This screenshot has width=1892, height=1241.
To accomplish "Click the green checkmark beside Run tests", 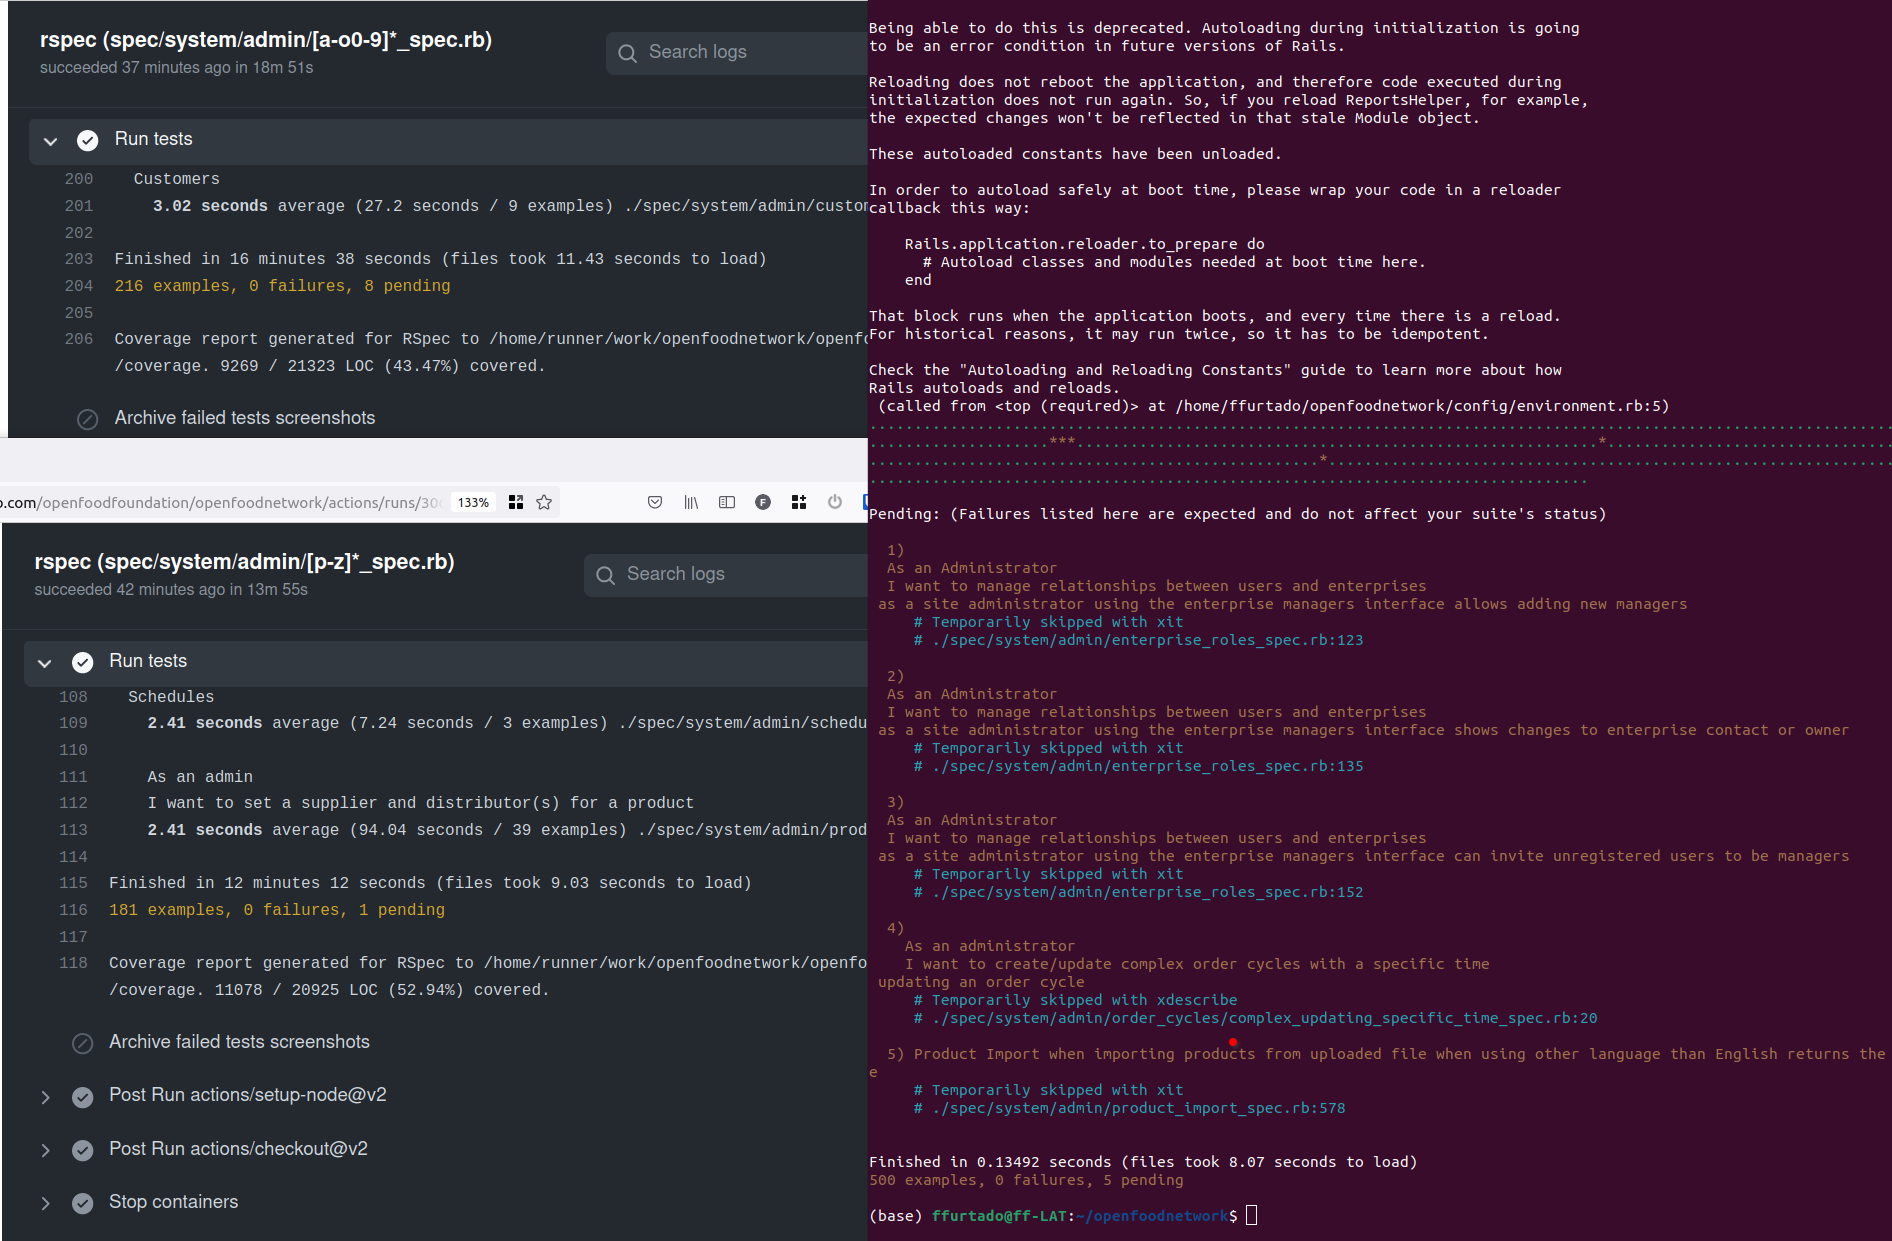I will tap(88, 140).
